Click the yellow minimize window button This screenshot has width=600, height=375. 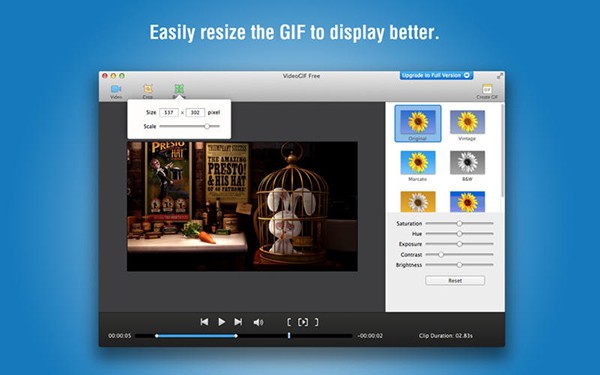(x=113, y=76)
